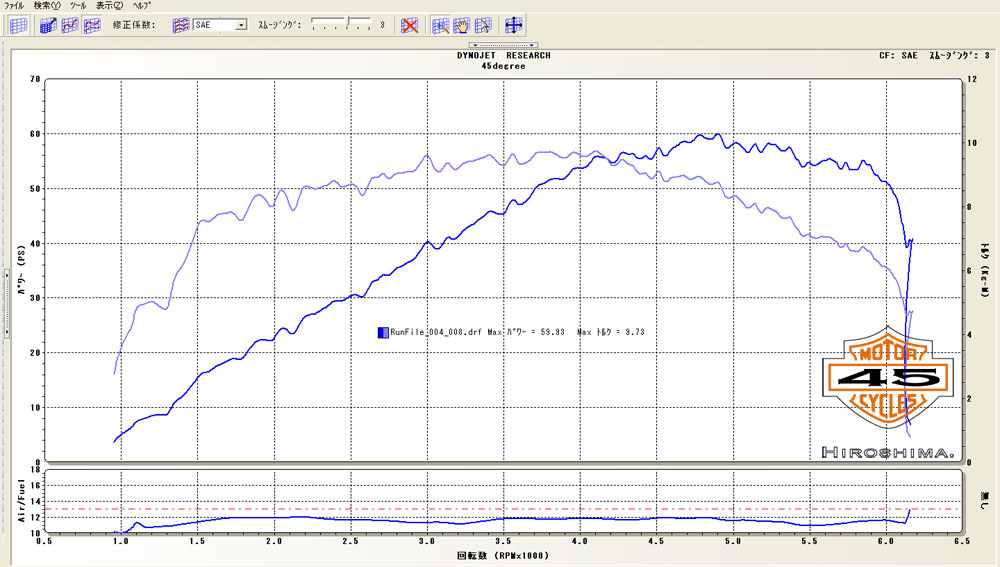Open the ヘルプ (Help) menu

(142, 5)
